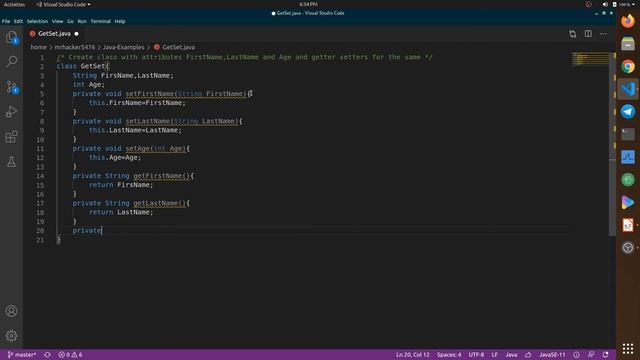
Task: Open the Visual Studio Code app menu
Action: (63, 4)
